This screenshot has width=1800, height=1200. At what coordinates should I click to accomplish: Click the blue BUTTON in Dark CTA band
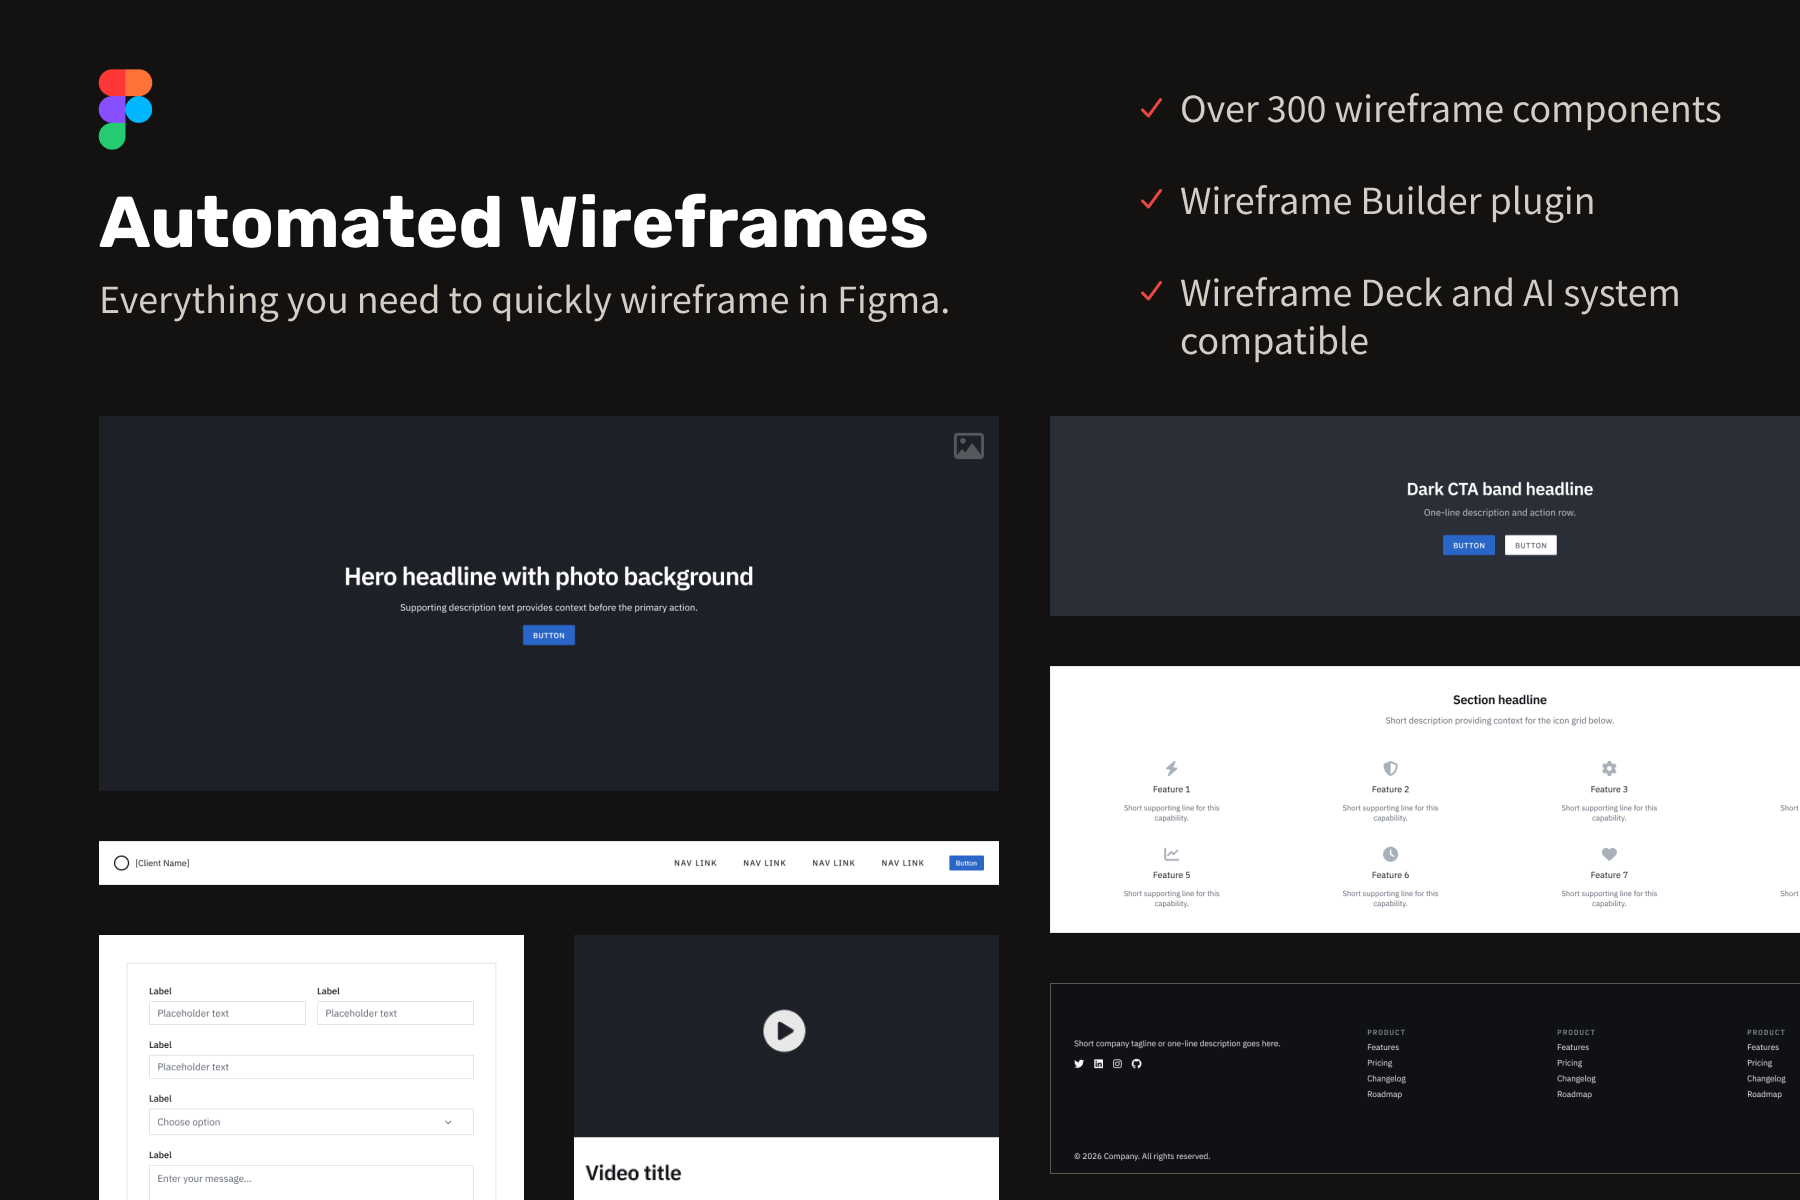1469,545
